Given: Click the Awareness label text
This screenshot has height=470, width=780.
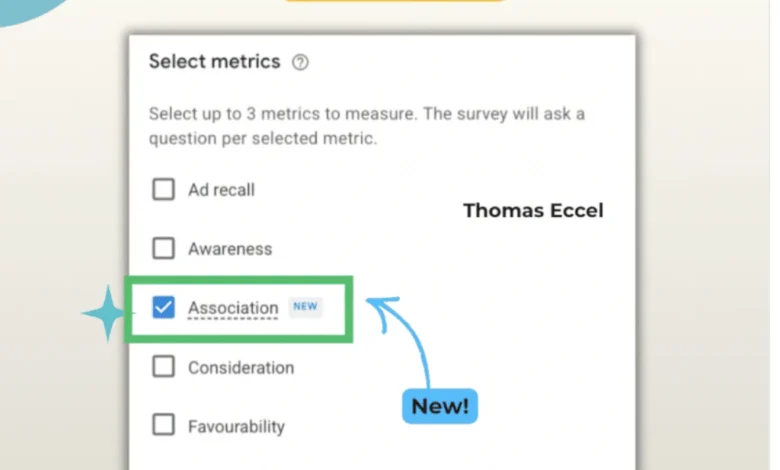Looking at the screenshot, I should (230, 249).
